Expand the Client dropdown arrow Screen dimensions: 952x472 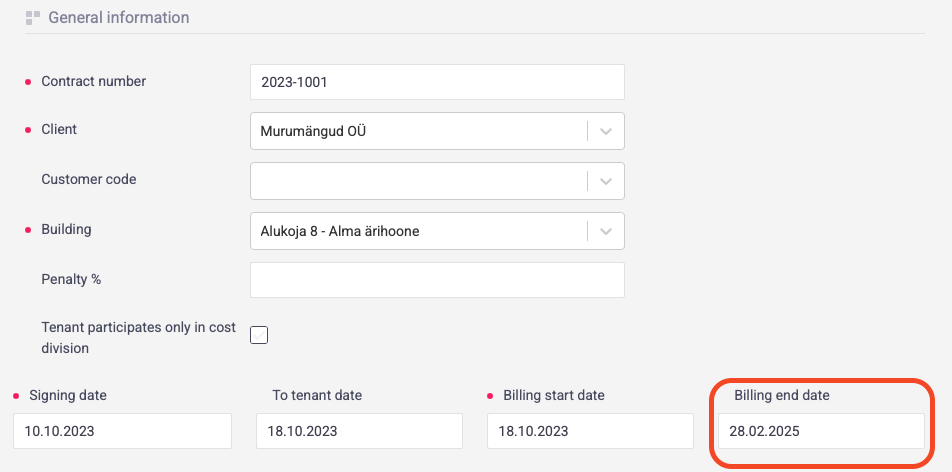coord(605,131)
